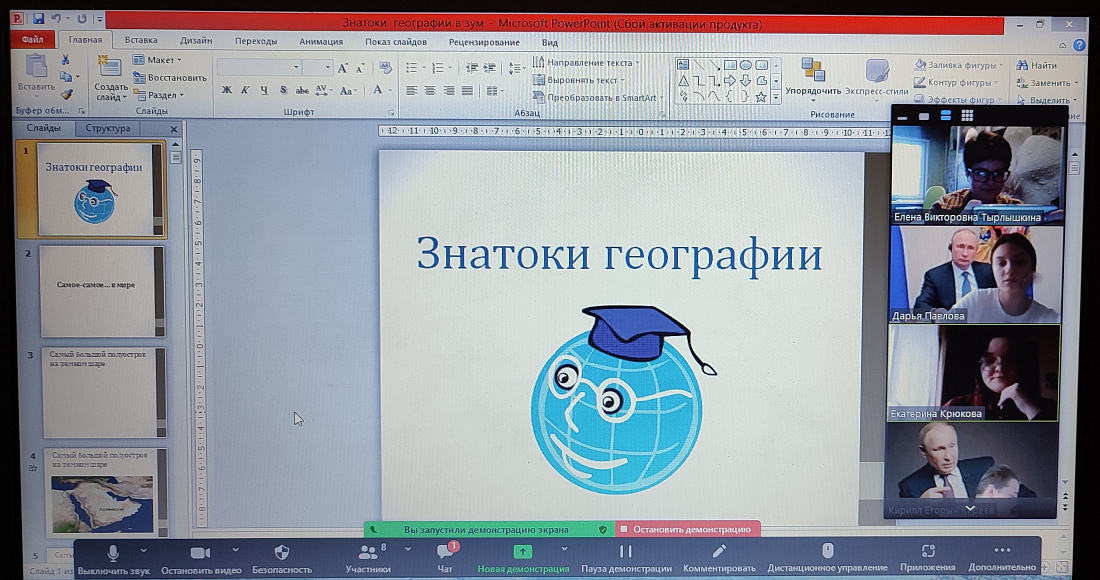The image size is (1100, 580).
Task: Toggle italic formatting with the К button
Action: pyautogui.click(x=247, y=89)
